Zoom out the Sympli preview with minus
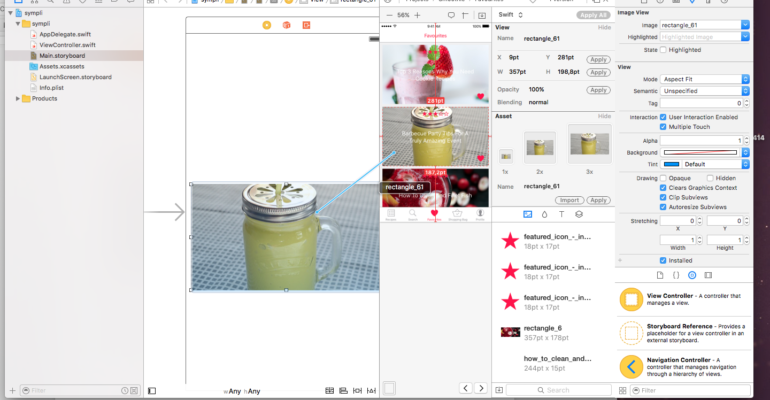The width and height of the screenshot is (770, 400). click(x=389, y=15)
